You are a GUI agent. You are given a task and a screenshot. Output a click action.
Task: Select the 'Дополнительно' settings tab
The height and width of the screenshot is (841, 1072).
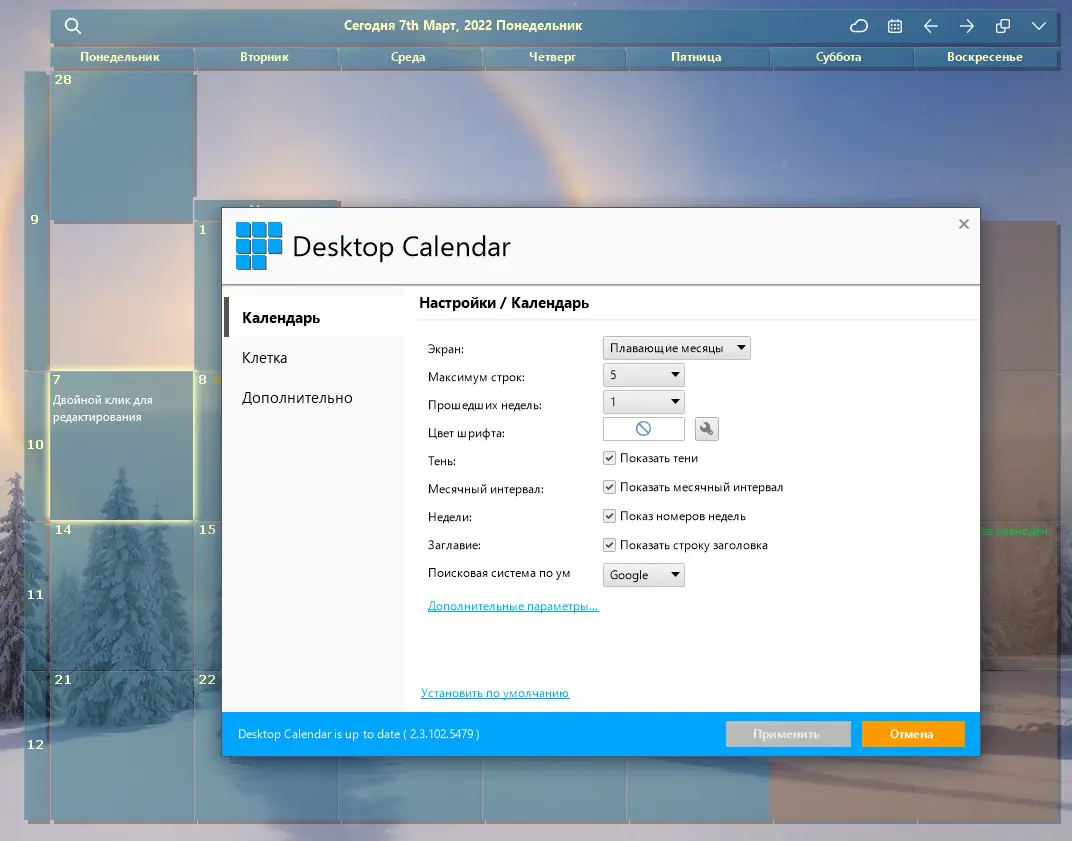[x=314, y=398]
